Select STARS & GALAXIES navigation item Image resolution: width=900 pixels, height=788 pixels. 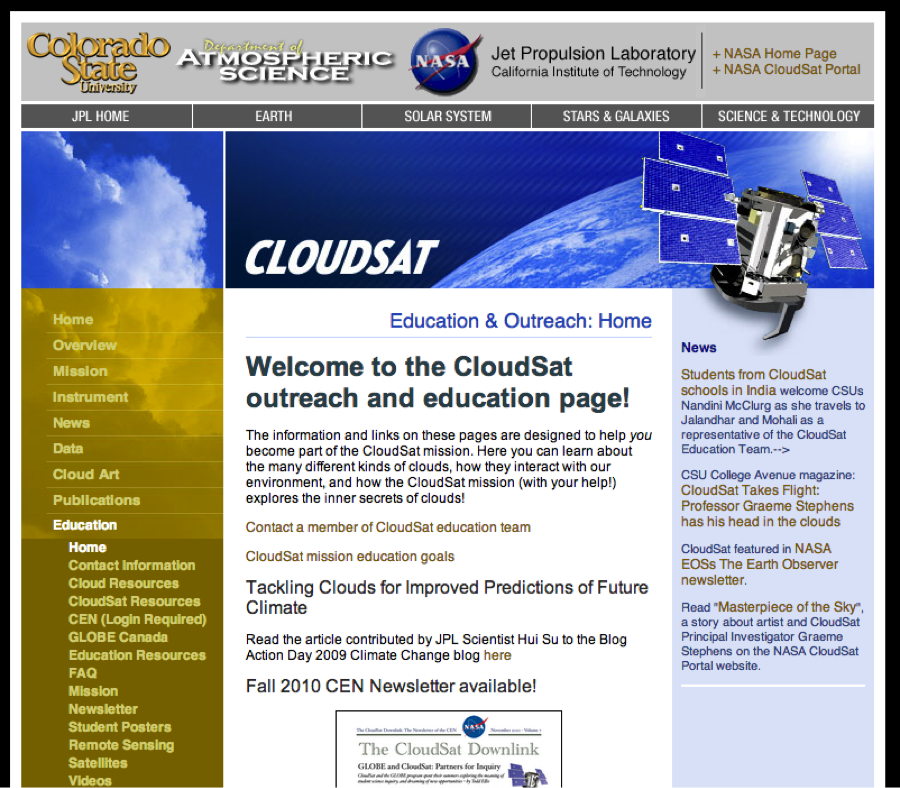point(616,116)
